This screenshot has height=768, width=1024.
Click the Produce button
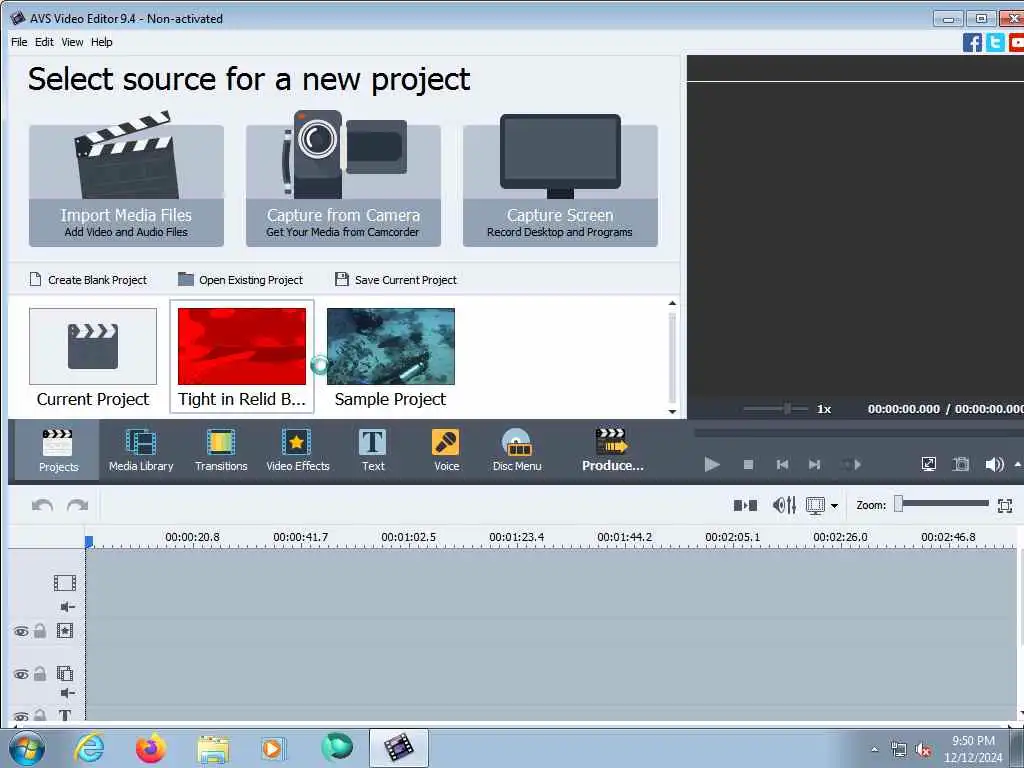click(612, 450)
